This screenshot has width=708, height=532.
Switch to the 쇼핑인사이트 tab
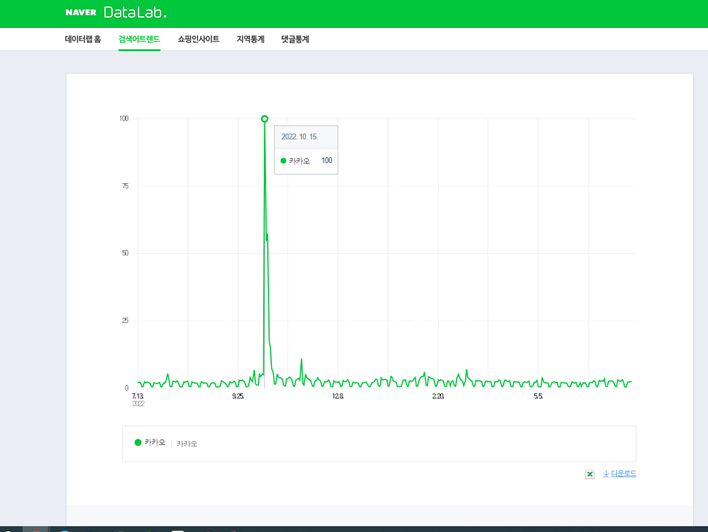point(198,39)
